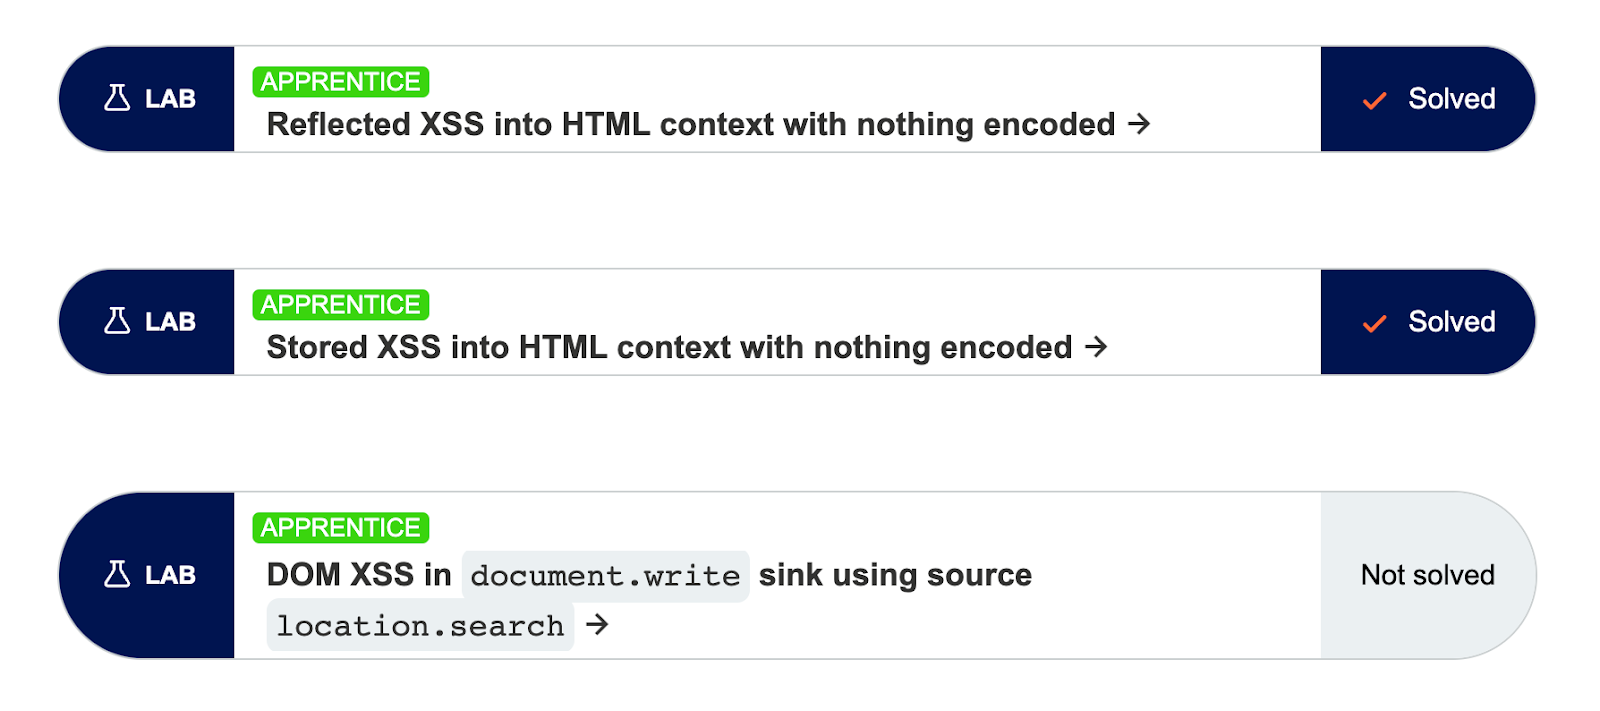
Task: Click LAB label on DOM XSS row
Action: 170,575
